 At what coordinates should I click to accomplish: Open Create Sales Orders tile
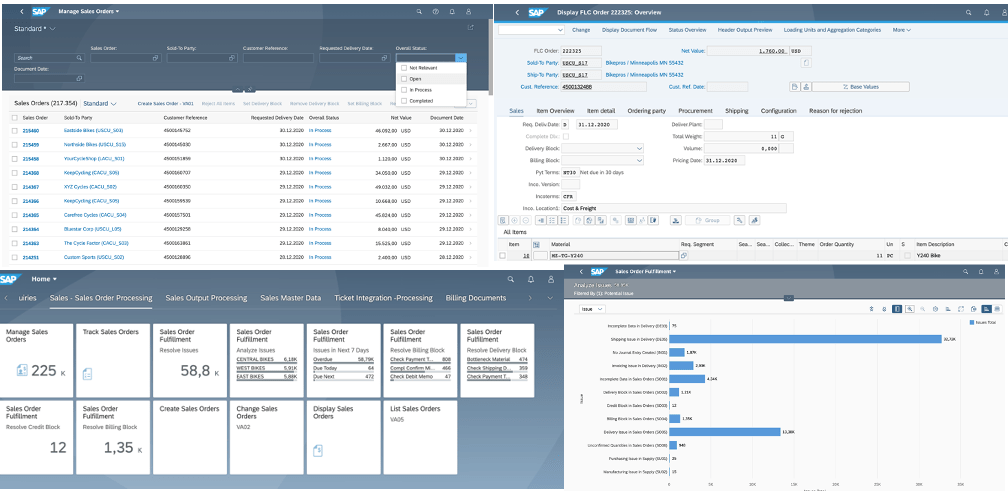190,437
